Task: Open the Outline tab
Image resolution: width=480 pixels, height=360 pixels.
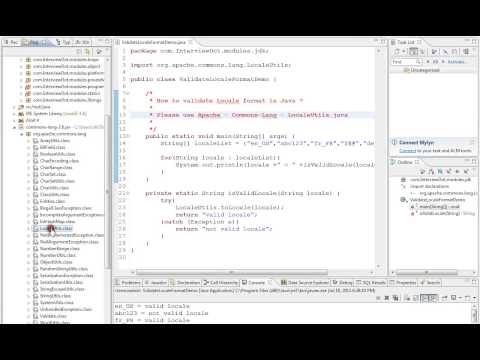Action: pyautogui.click(x=404, y=162)
